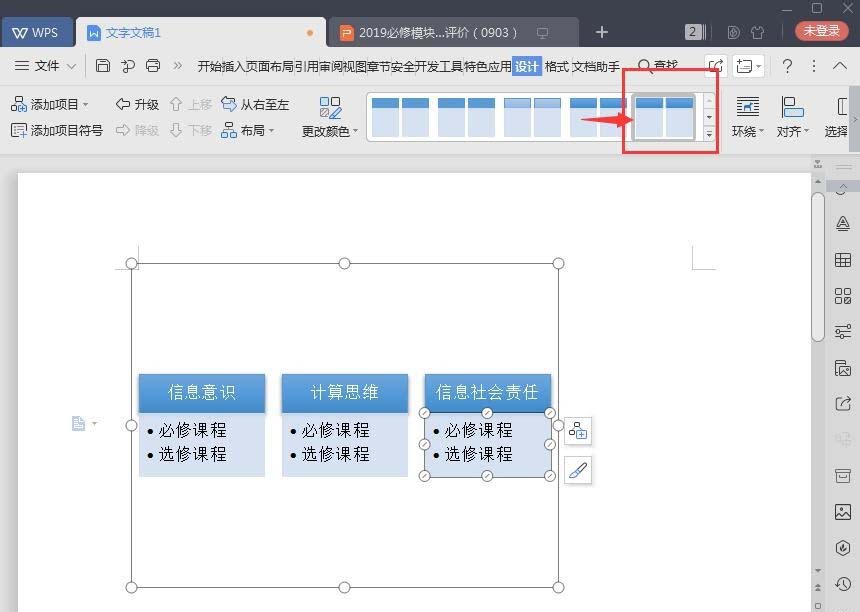
Task: Click the floating add-item icon beside the SmartArt
Action: coord(578,431)
